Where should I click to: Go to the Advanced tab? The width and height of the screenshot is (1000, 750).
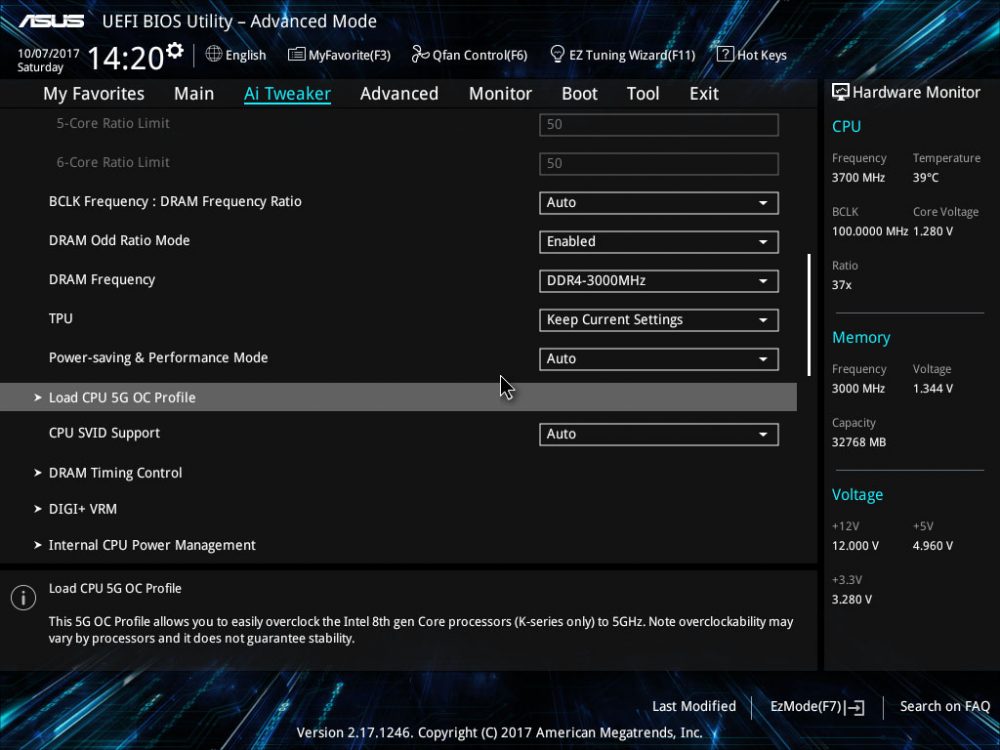point(399,94)
